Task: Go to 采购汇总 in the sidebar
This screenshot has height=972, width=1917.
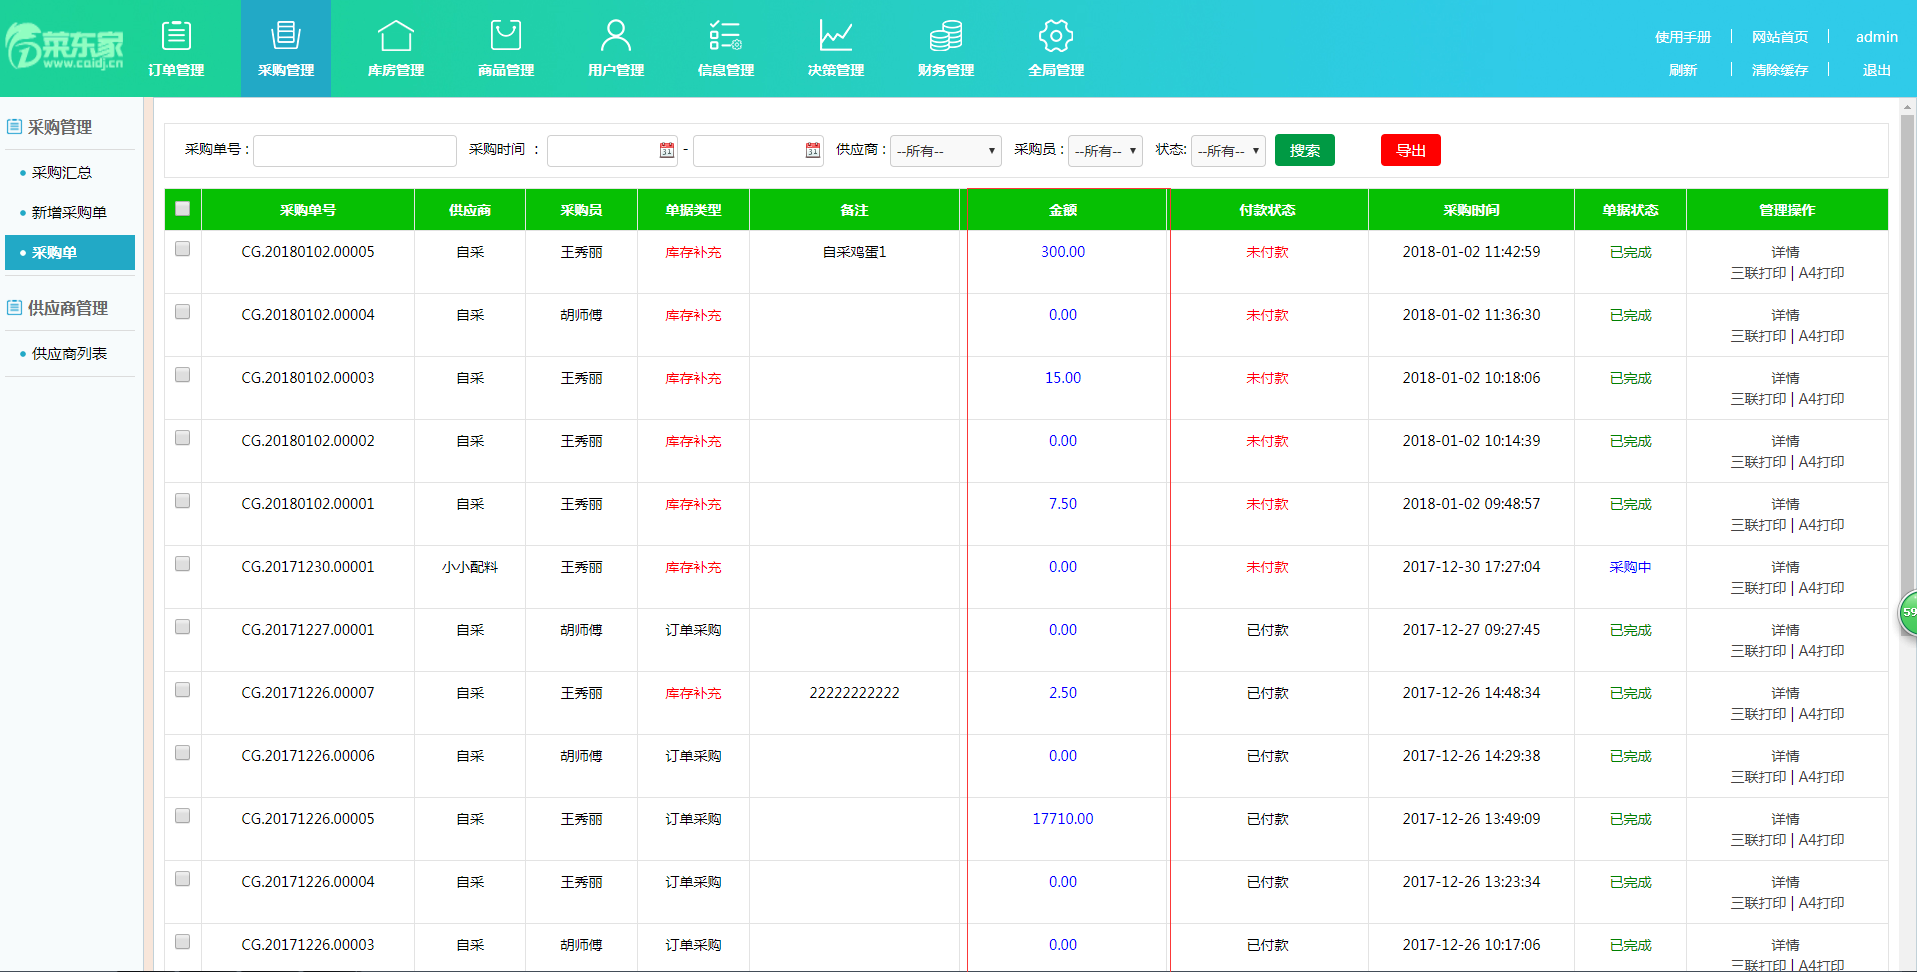Action: [x=62, y=172]
